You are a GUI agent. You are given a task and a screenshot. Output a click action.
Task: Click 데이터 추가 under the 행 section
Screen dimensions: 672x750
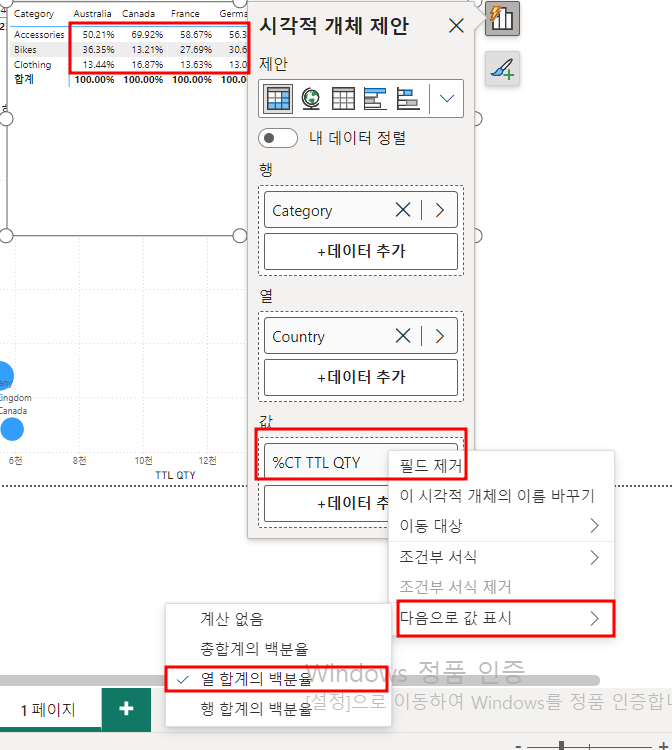click(x=361, y=252)
